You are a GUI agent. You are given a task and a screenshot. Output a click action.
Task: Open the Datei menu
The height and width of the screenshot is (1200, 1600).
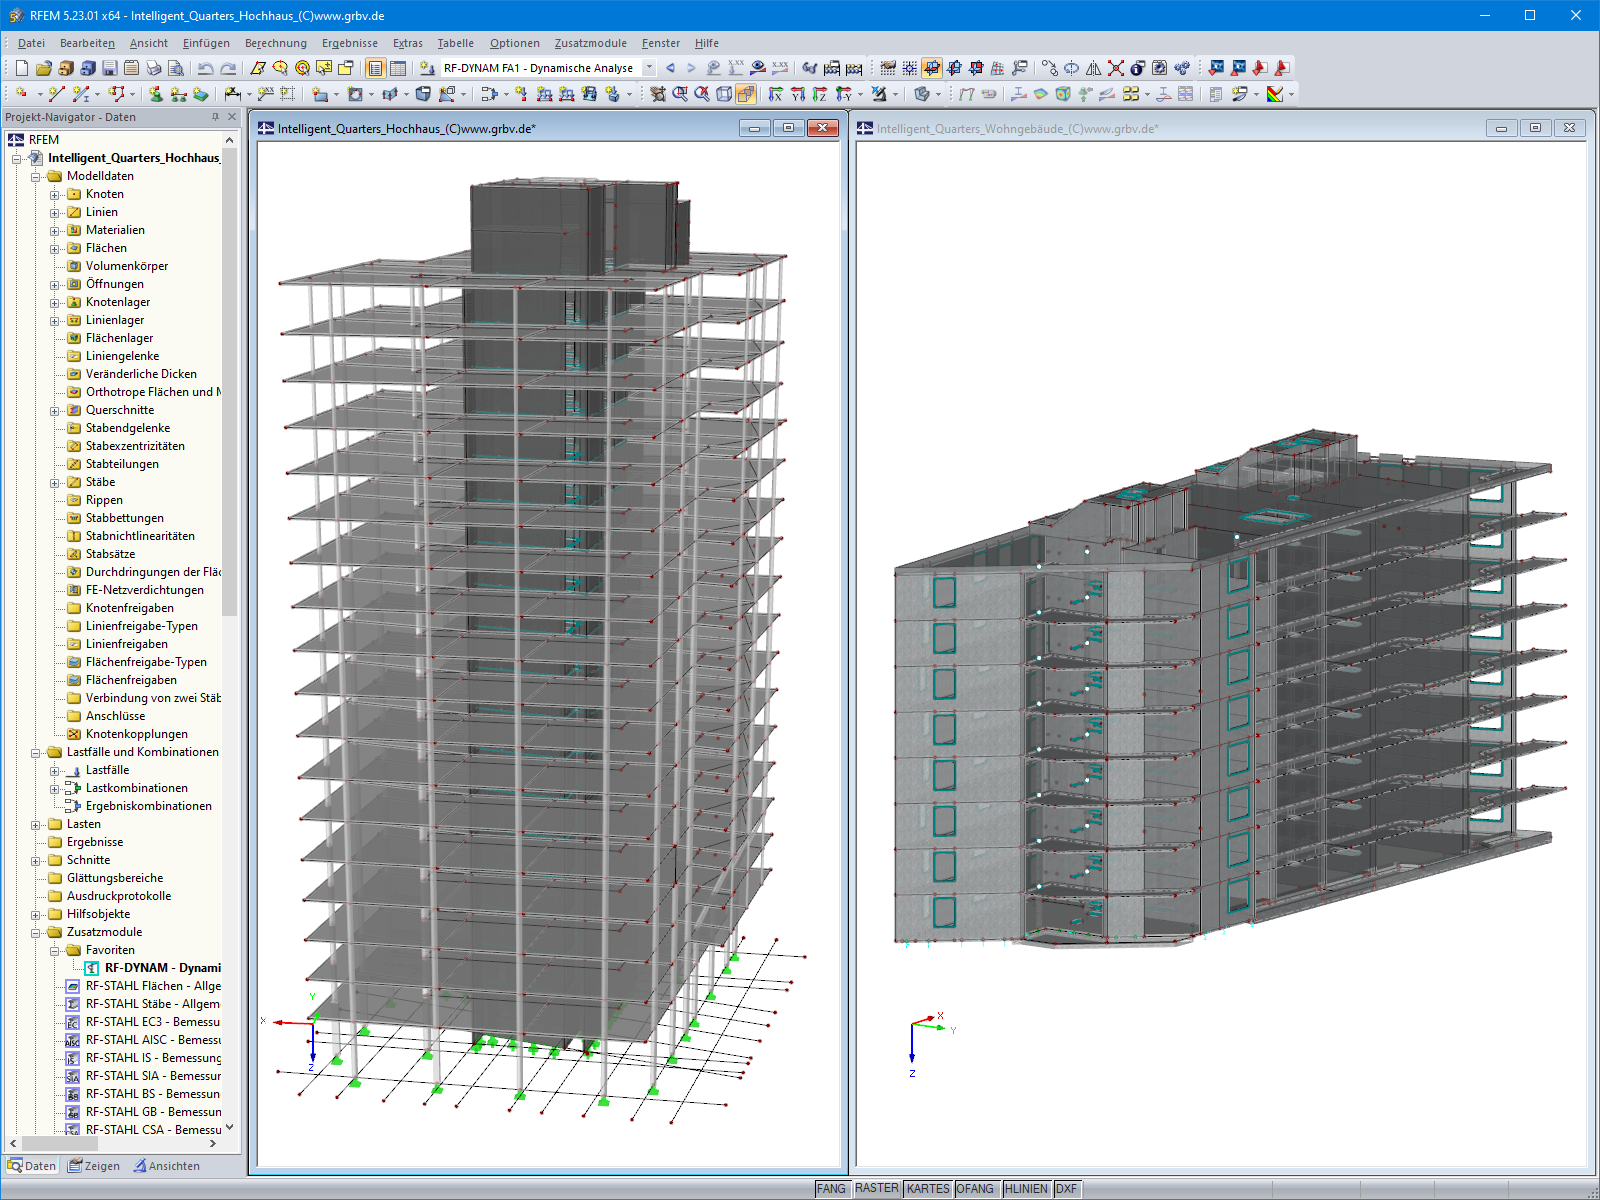pos(31,43)
